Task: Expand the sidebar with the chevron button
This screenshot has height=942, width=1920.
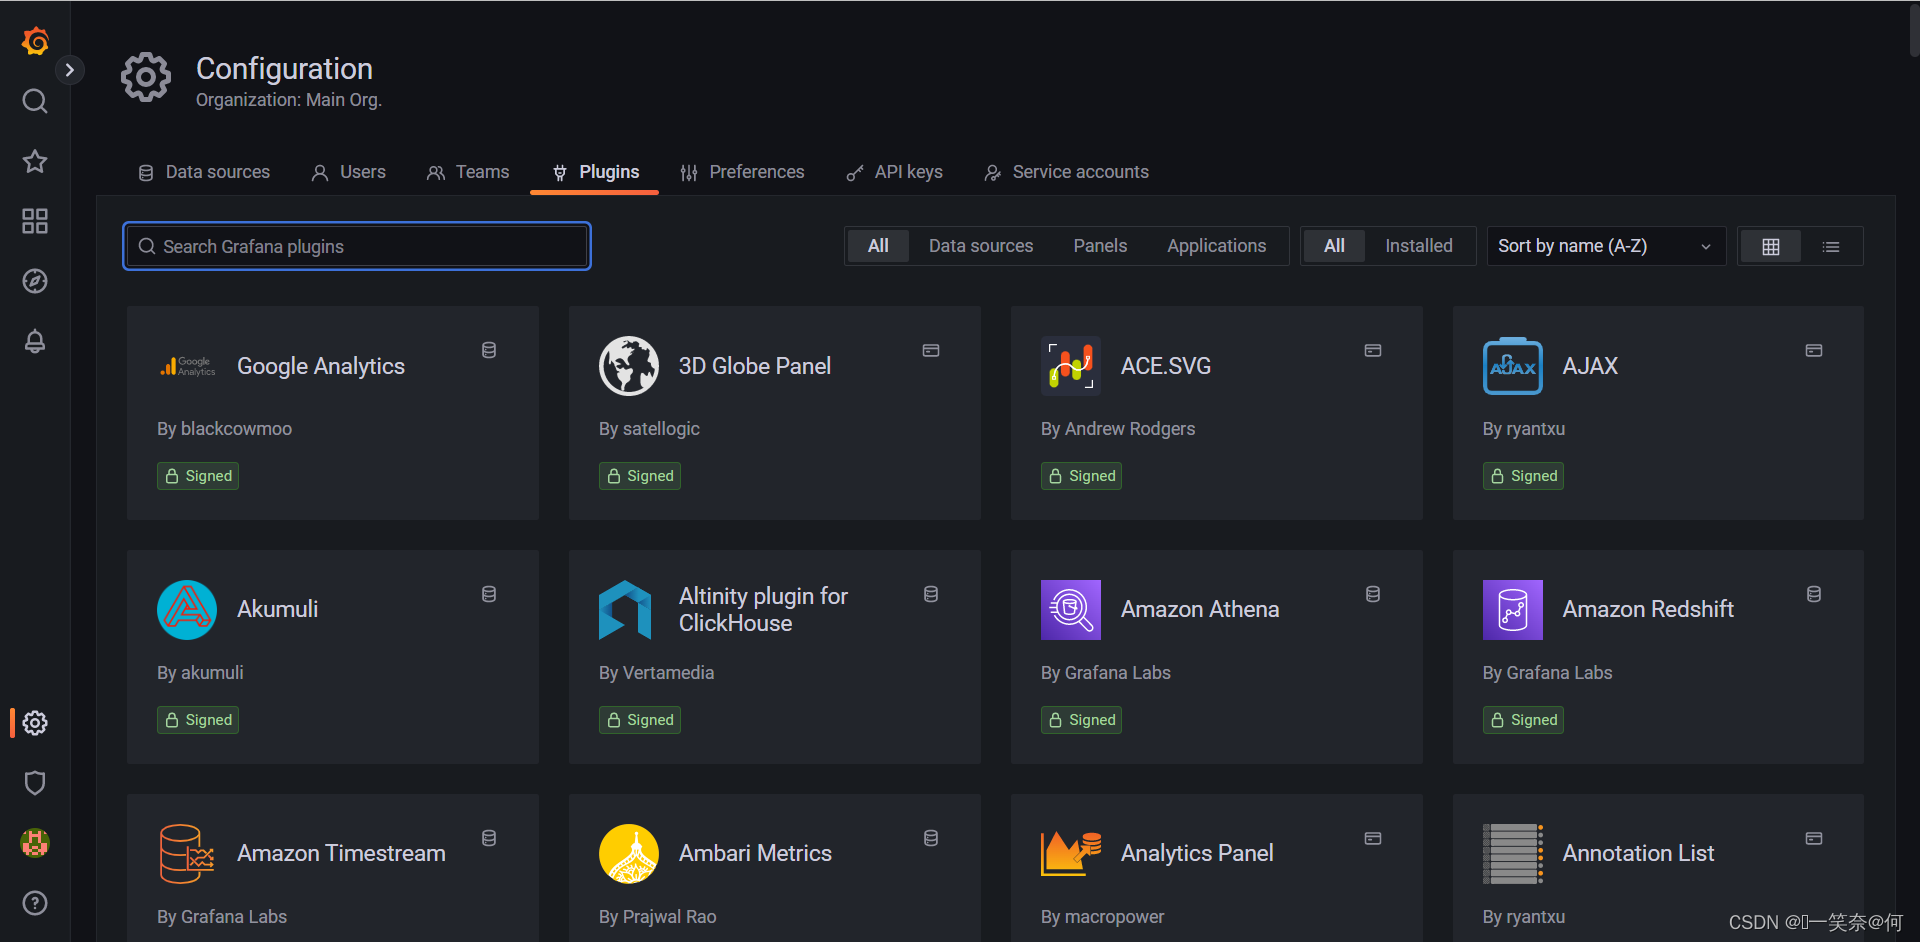Action: tap(69, 70)
